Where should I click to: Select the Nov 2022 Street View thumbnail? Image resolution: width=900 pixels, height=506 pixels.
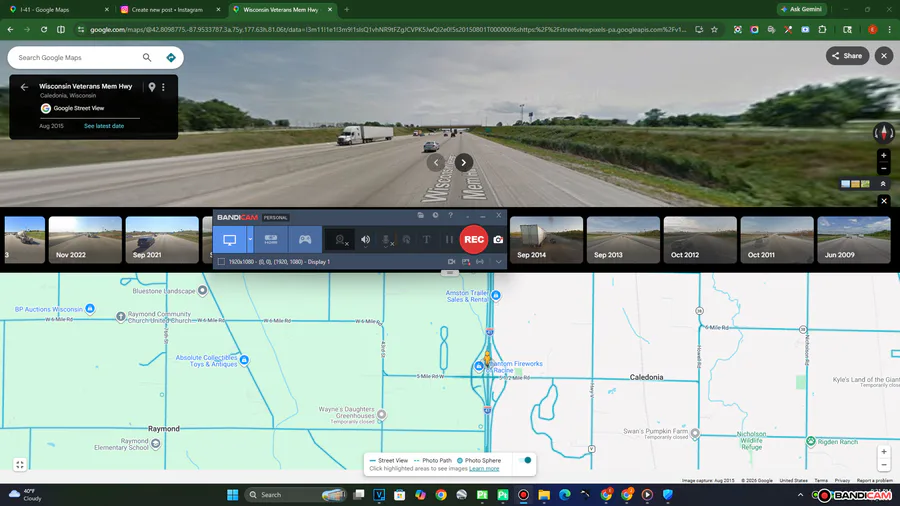point(85,240)
